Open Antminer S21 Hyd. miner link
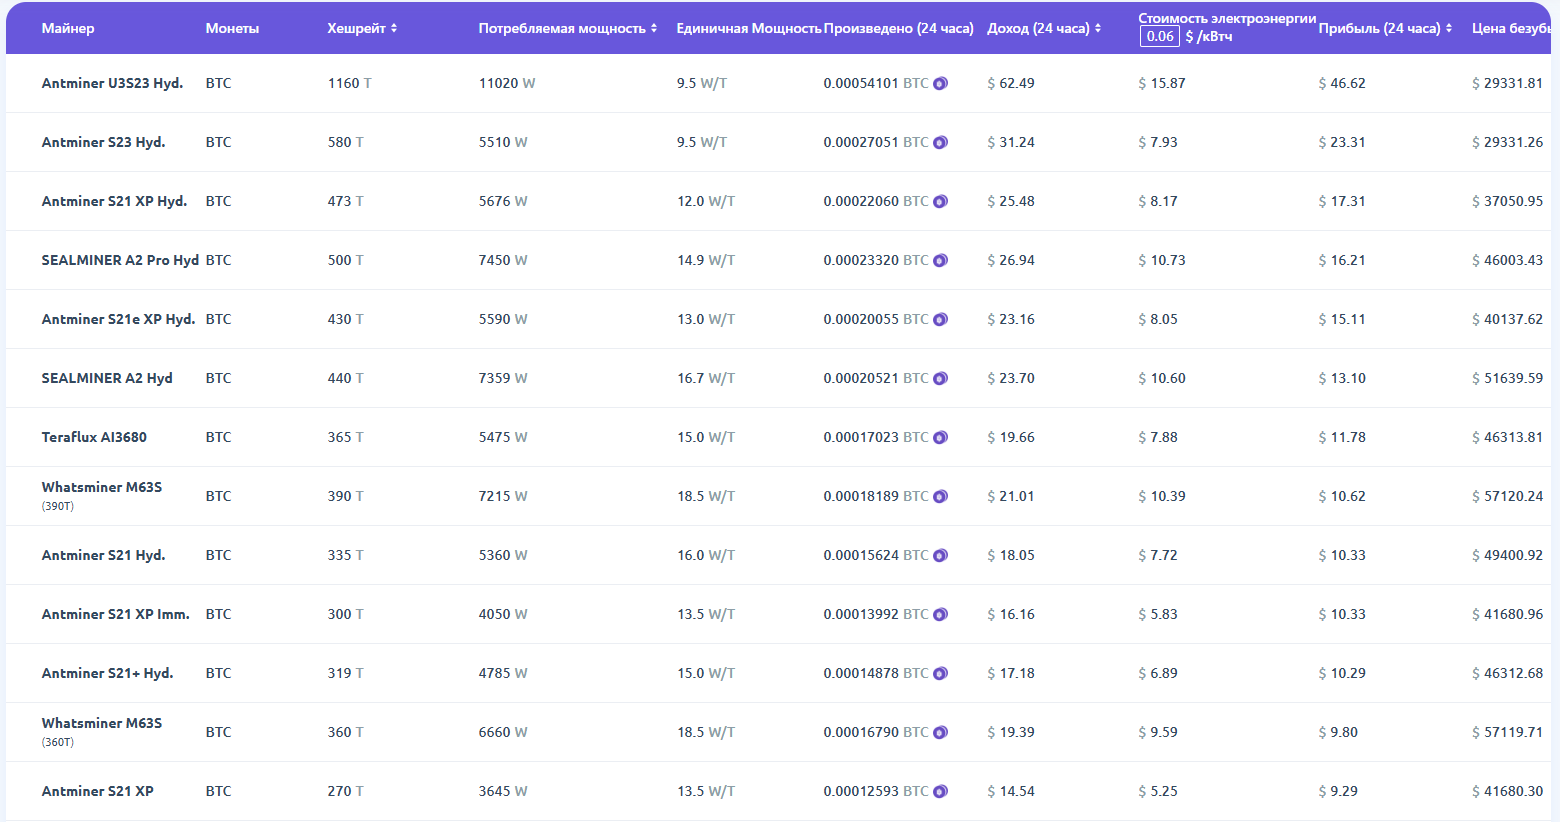 (103, 555)
